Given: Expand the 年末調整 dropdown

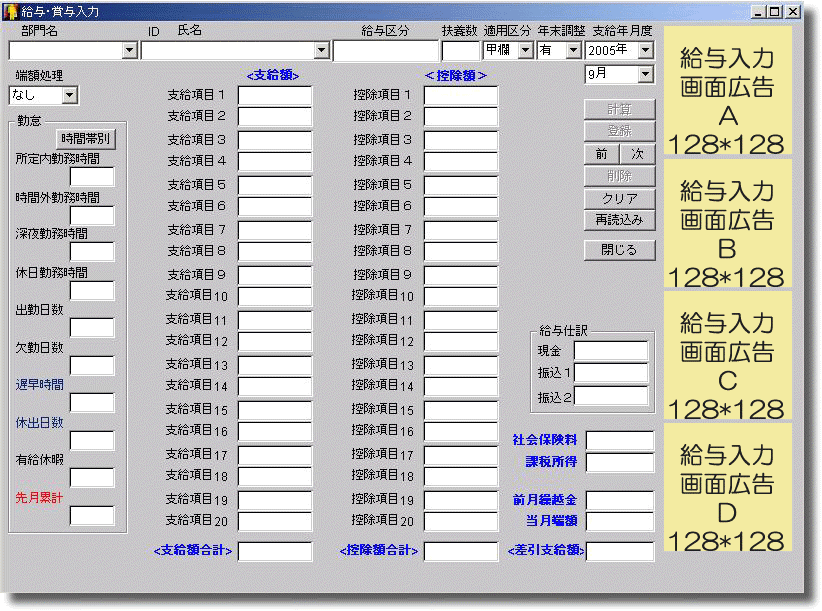Looking at the screenshot, I should [573, 49].
